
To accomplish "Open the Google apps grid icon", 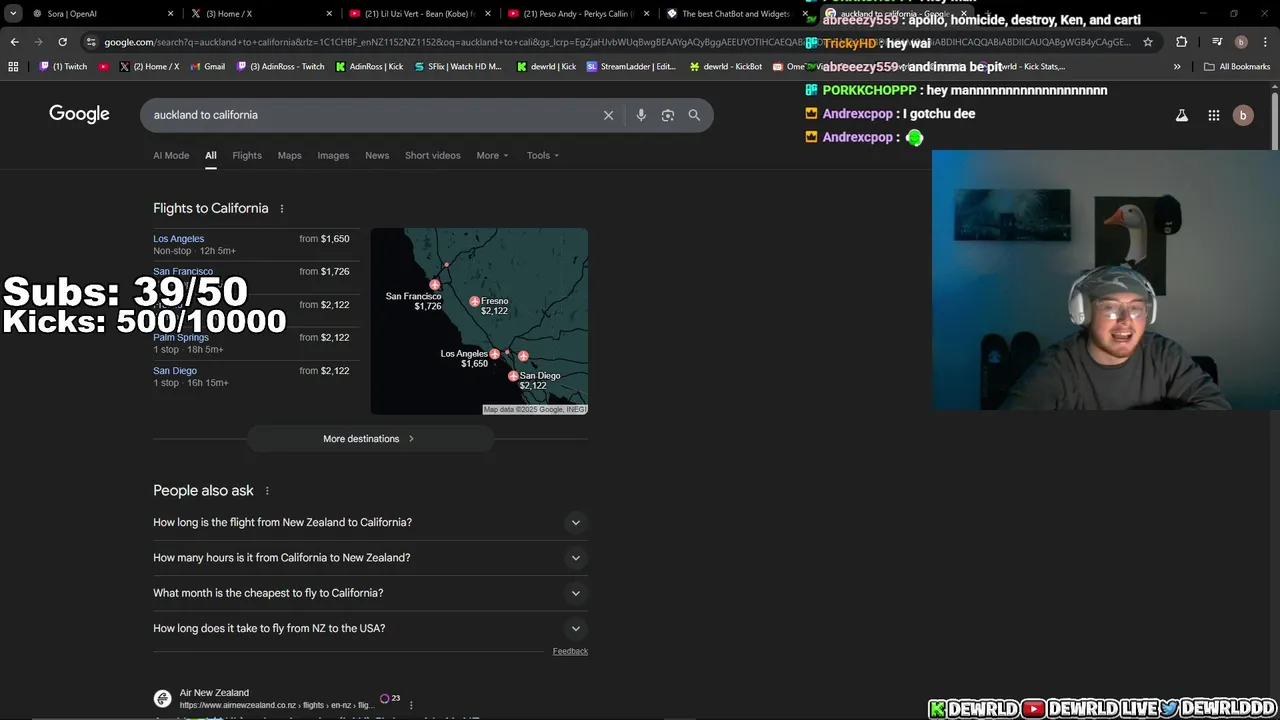I will [x=1214, y=115].
